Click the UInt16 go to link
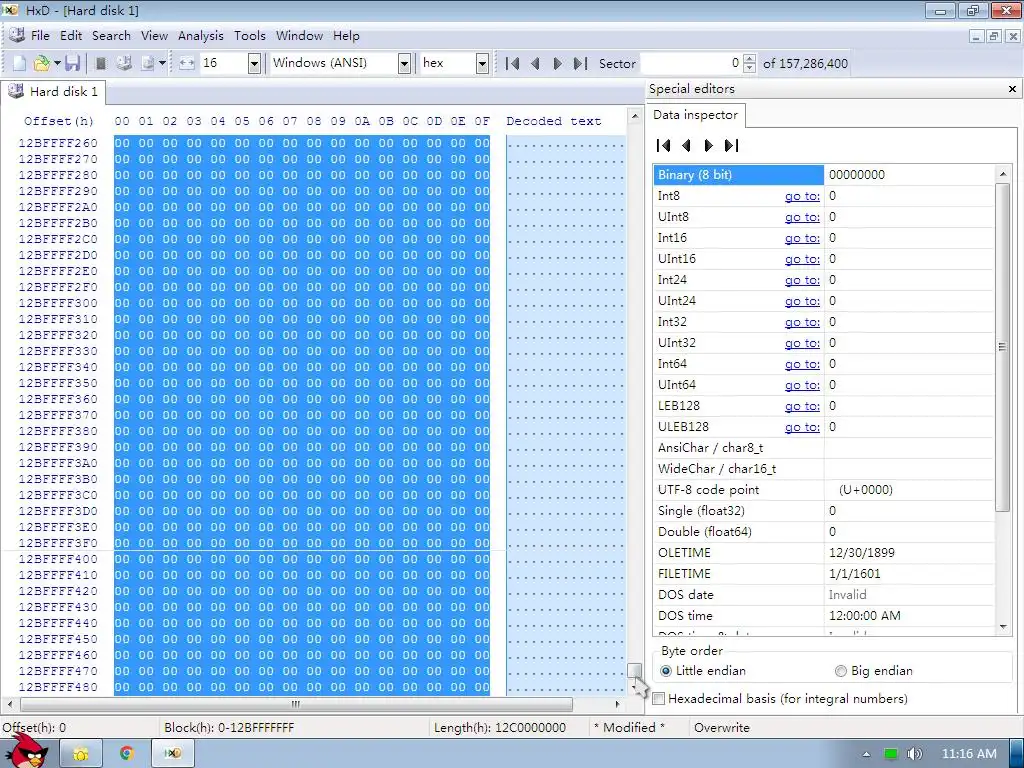The image size is (1024, 768). click(802, 259)
